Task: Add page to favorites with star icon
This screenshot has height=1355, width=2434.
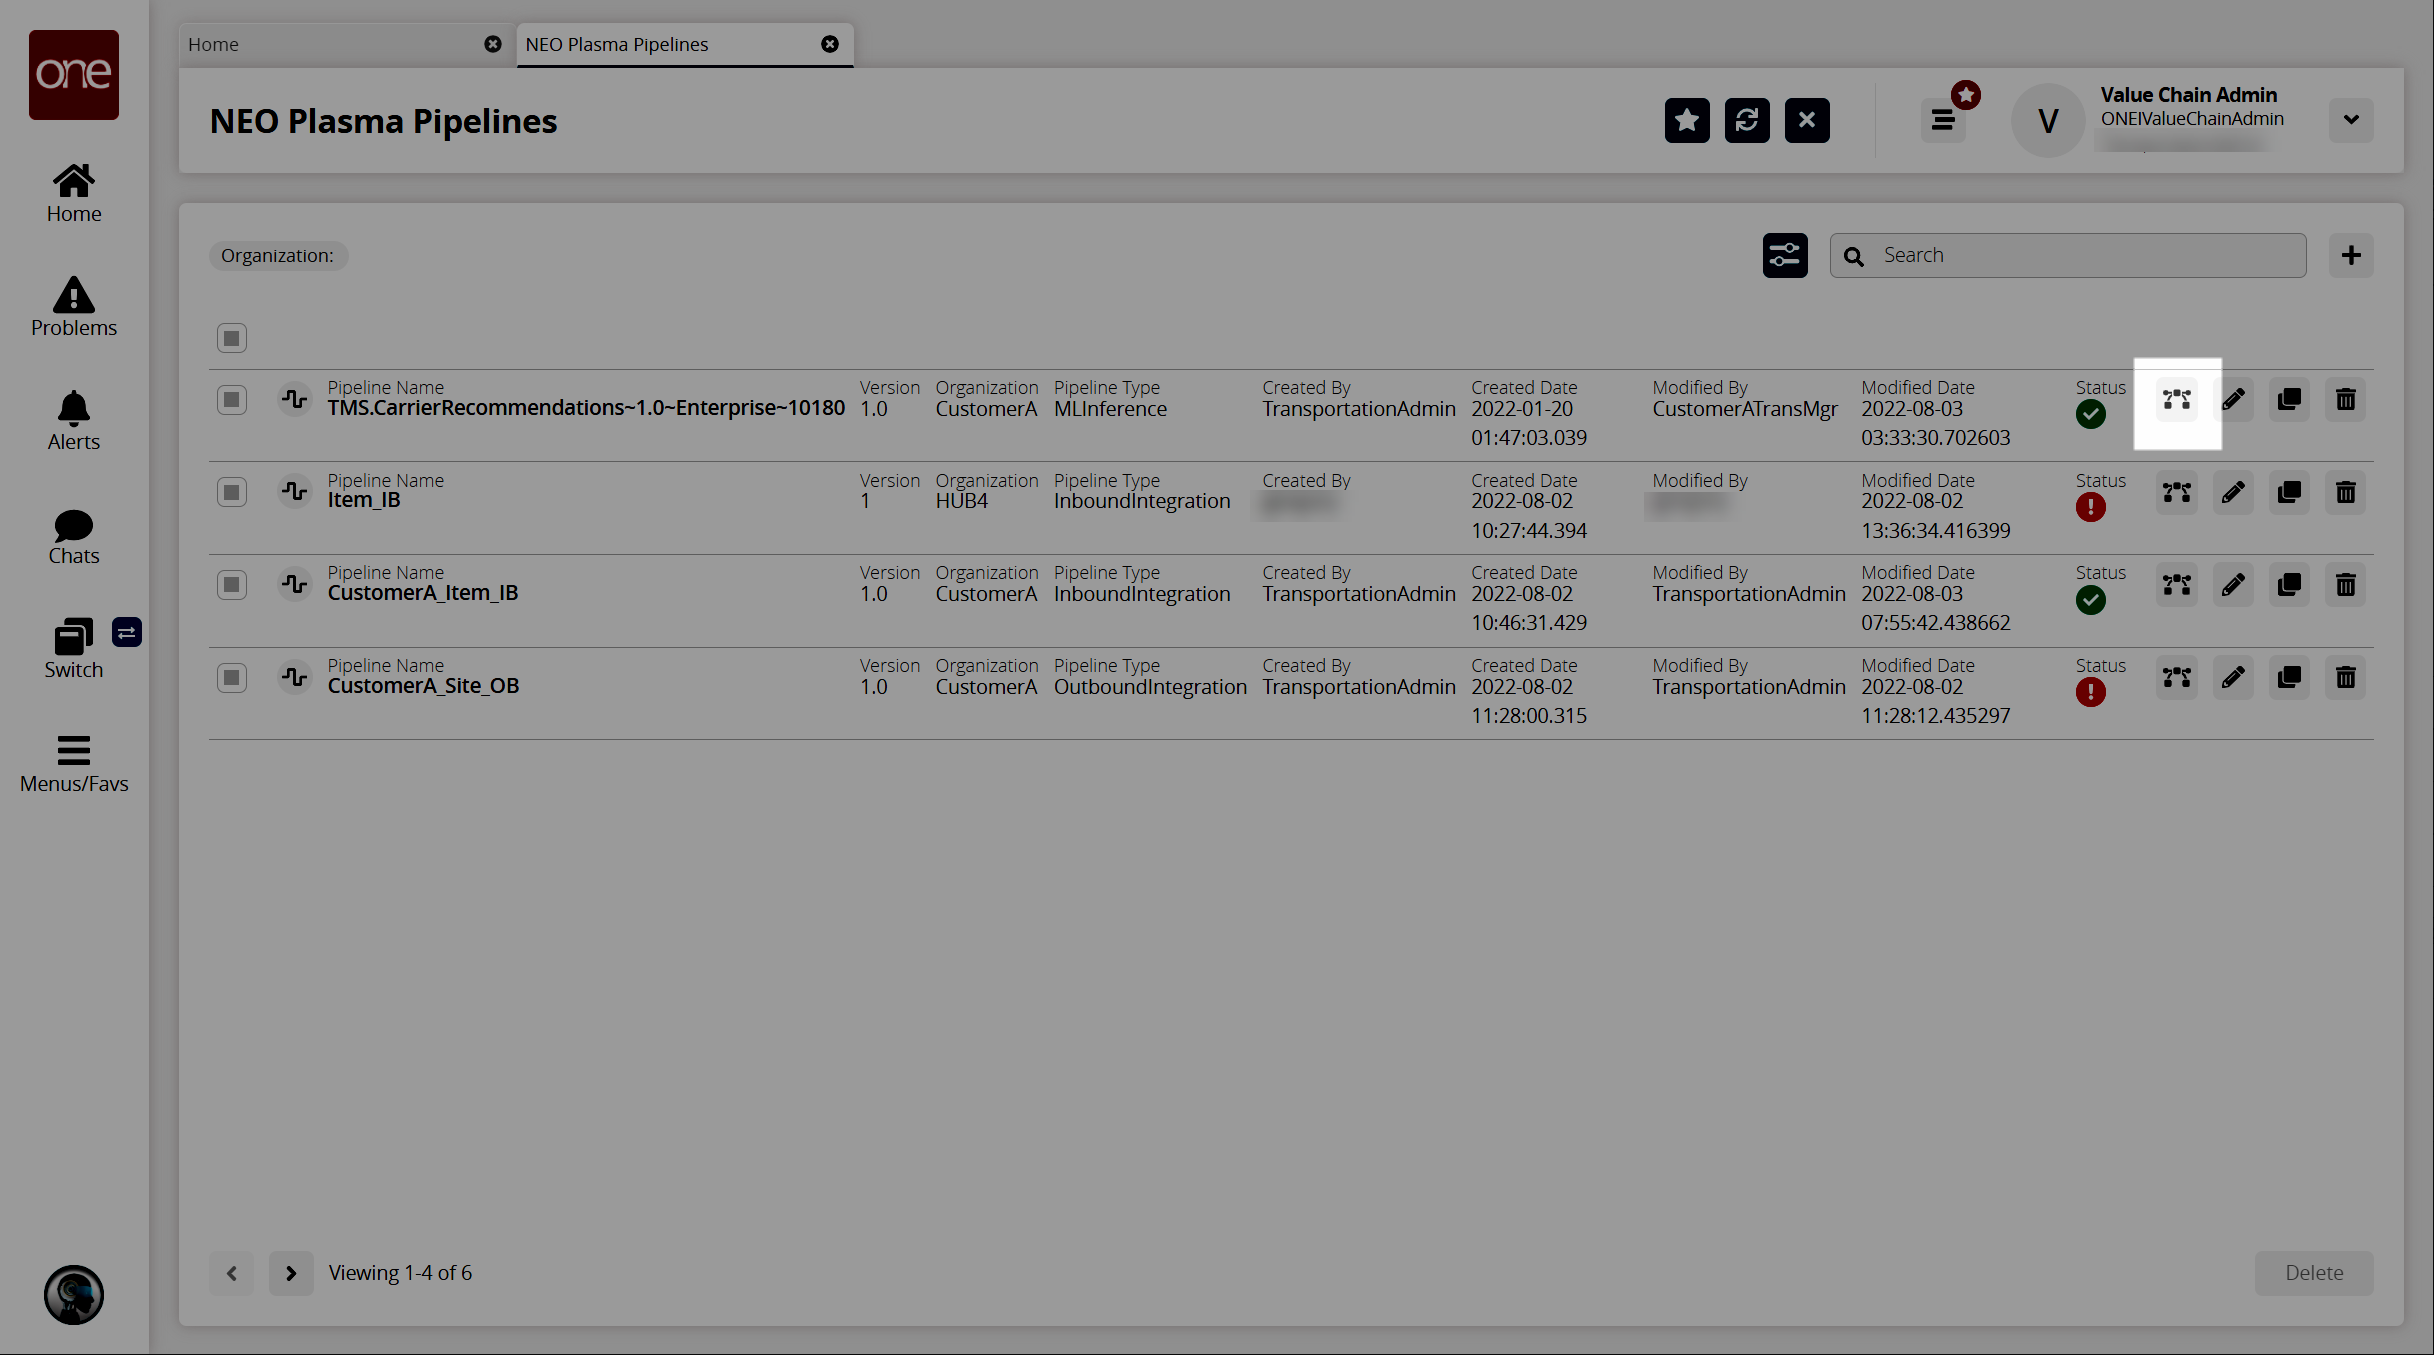Action: [x=1687, y=121]
